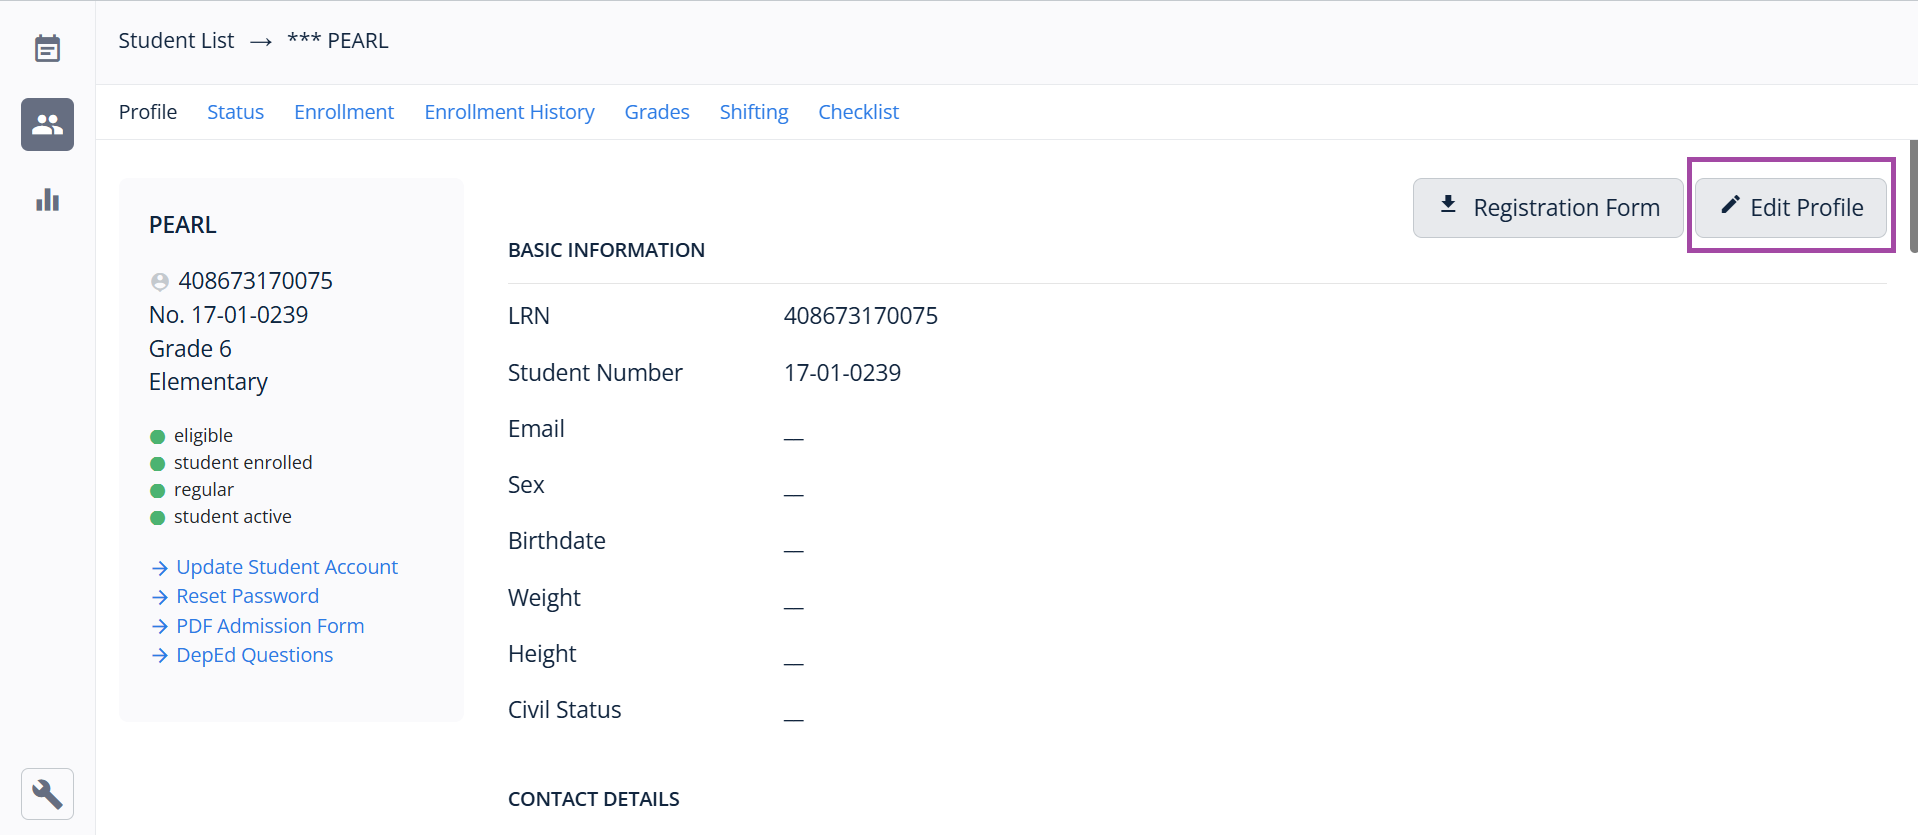Select the students people sidebar icon
1918x835 pixels.
tap(47, 125)
